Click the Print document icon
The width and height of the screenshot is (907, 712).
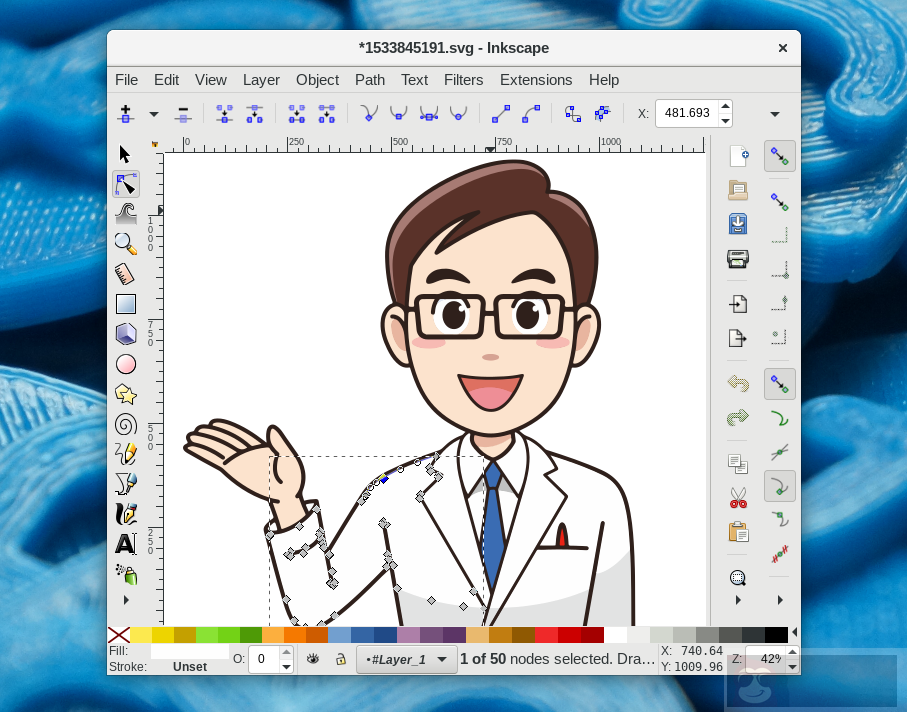tap(738, 259)
